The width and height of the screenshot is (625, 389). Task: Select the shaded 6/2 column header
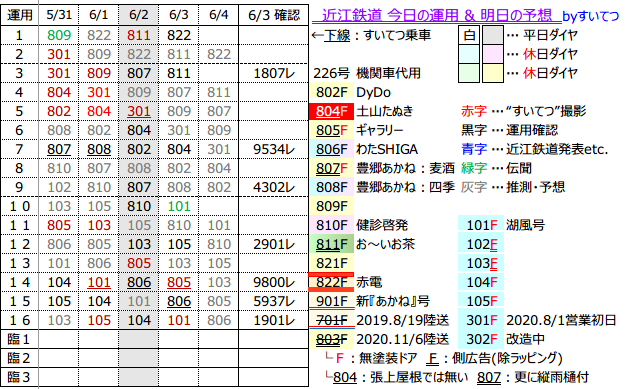click(x=138, y=15)
